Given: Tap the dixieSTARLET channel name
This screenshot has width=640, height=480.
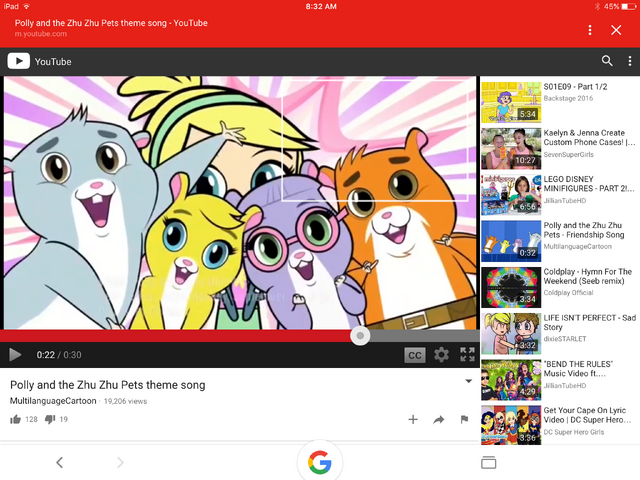Looking at the screenshot, I should pos(565,339).
